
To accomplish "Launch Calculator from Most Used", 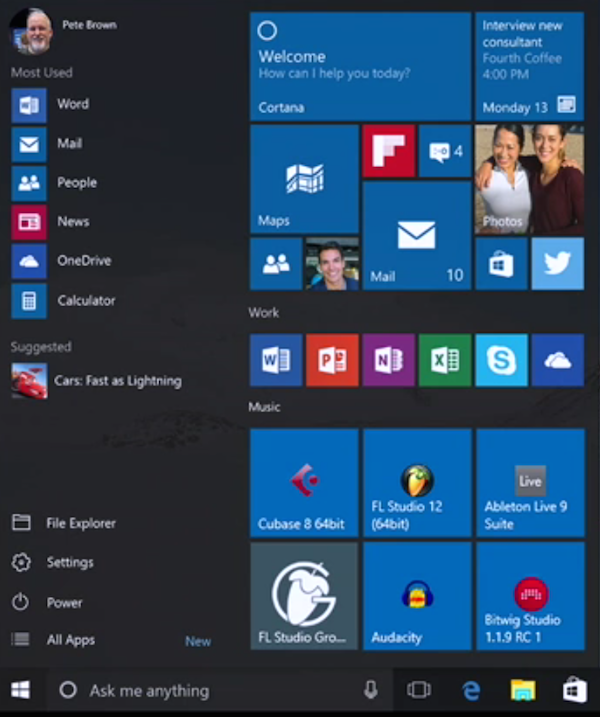I will click(x=64, y=301).
